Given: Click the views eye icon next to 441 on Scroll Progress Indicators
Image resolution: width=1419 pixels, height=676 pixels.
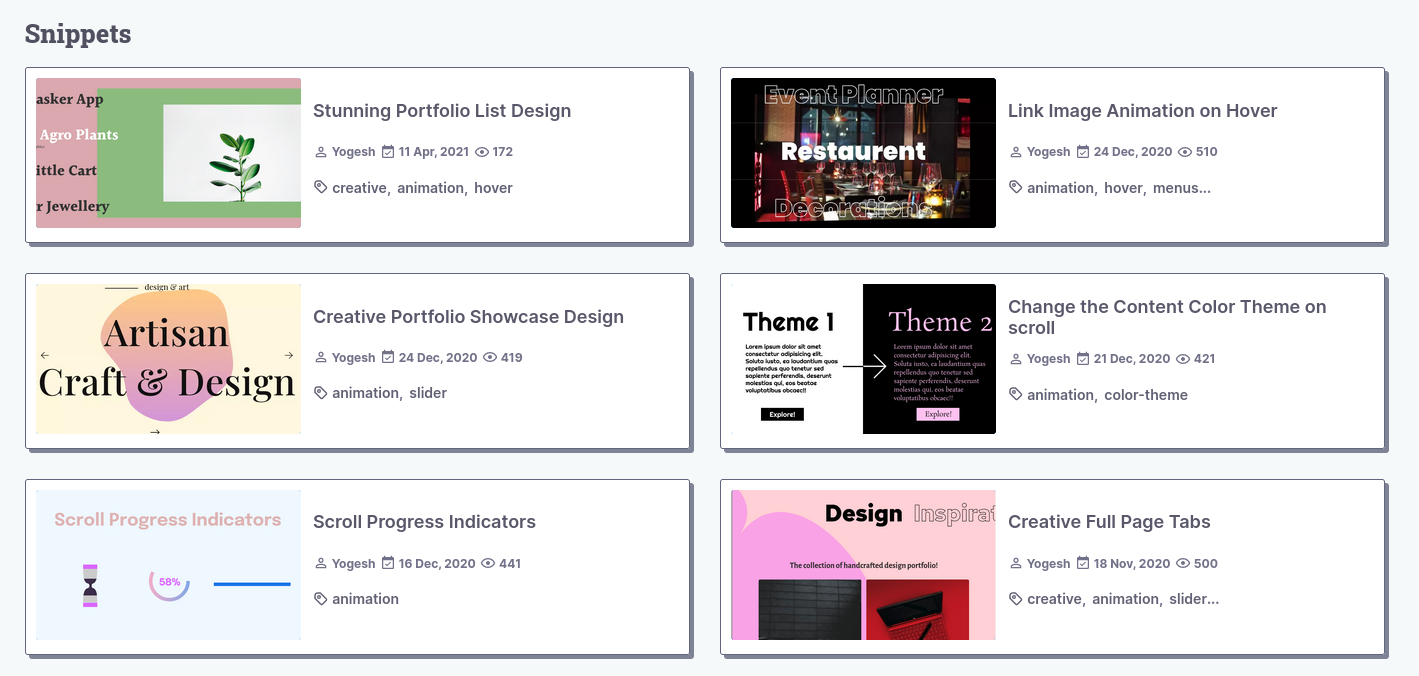Looking at the screenshot, I should click(x=486, y=563).
